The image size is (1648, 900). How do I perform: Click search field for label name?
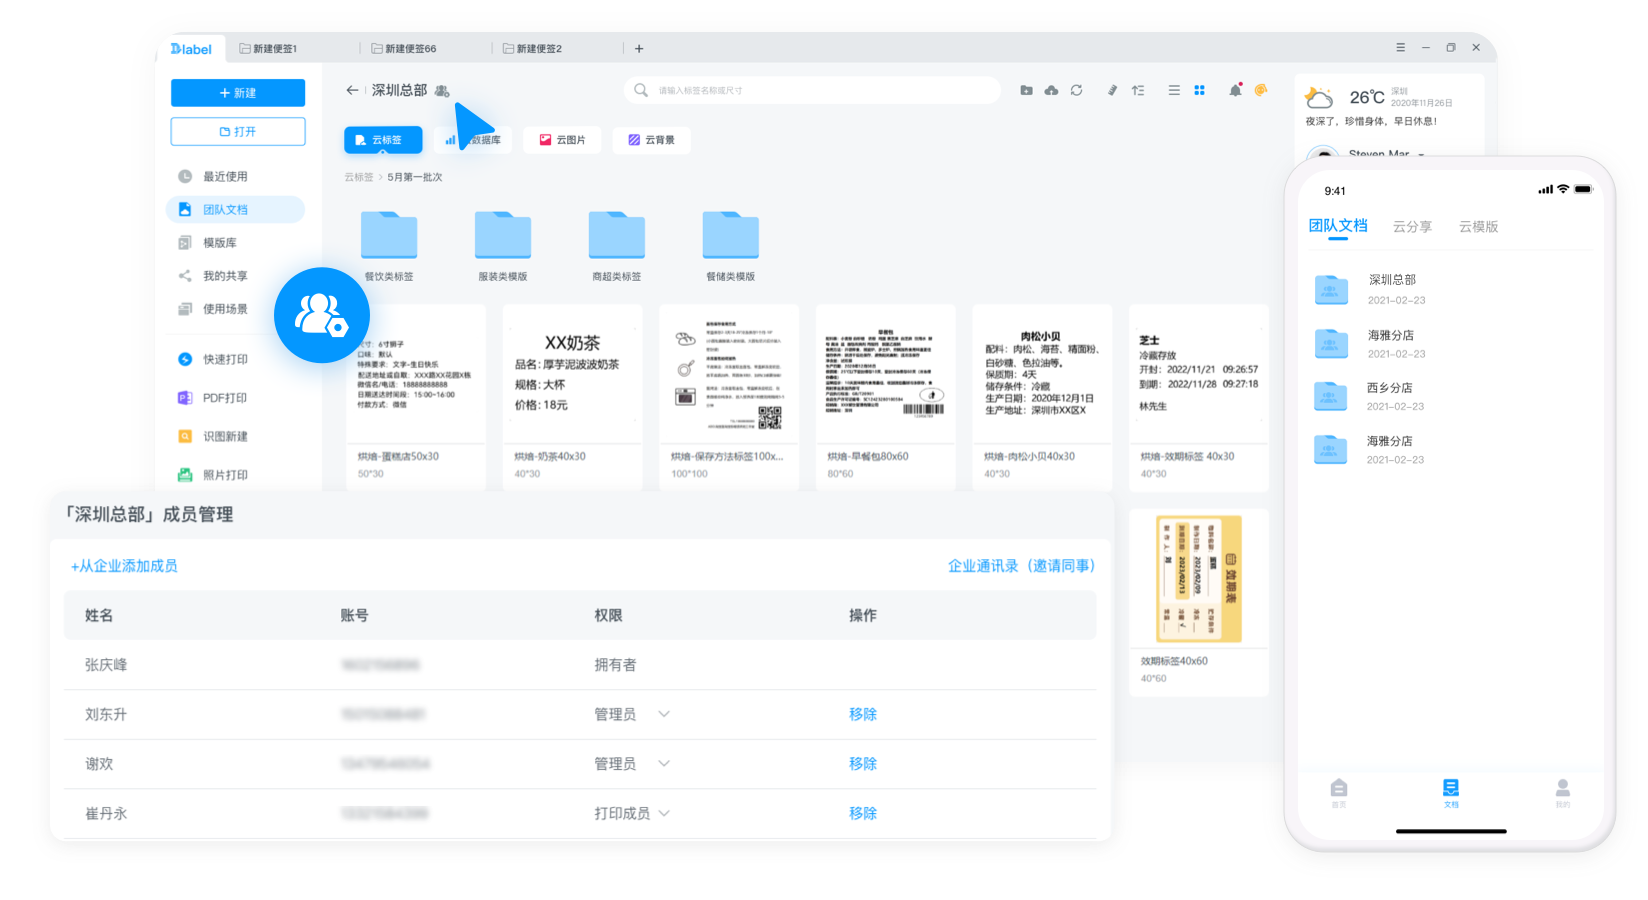coord(812,90)
